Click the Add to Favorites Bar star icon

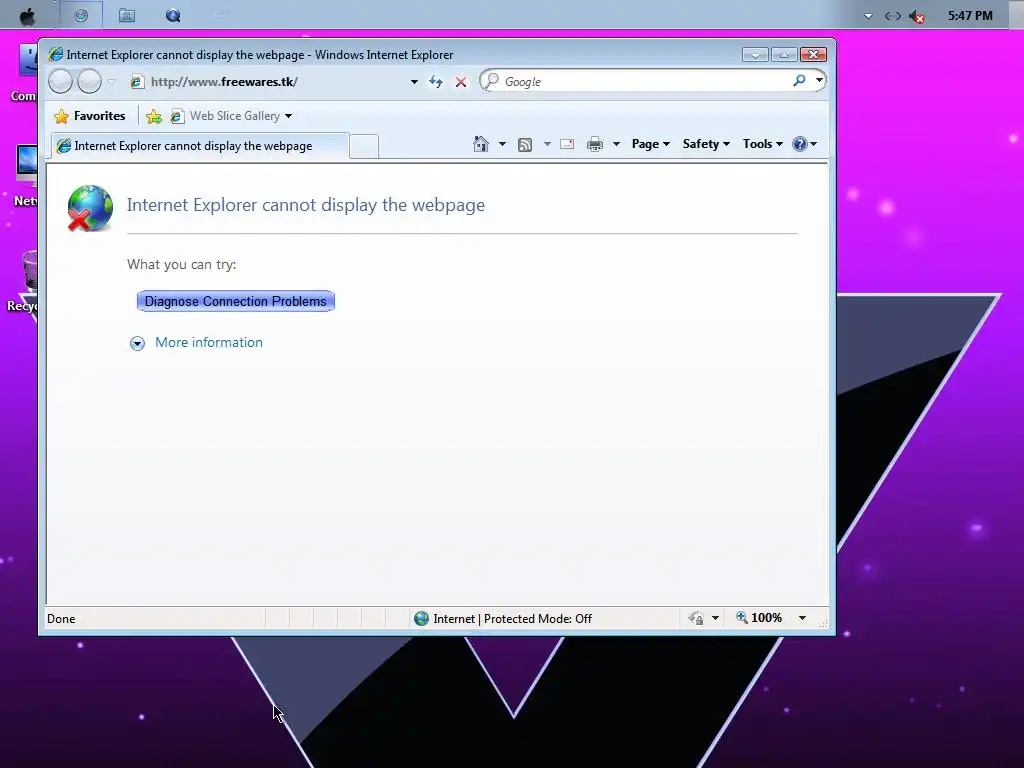point(154,116)
